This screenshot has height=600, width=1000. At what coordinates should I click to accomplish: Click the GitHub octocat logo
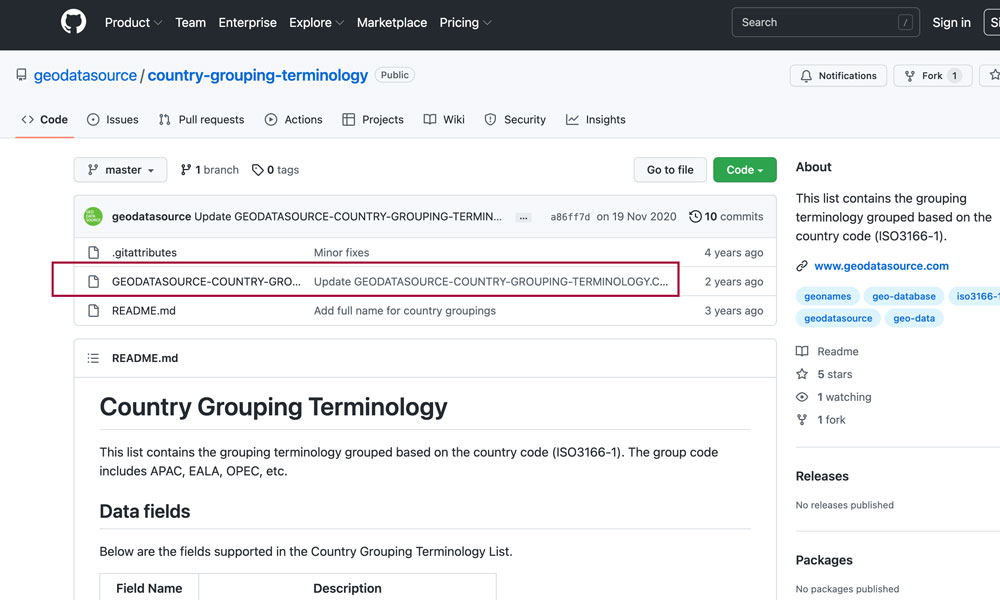click(x=73, y=23)
